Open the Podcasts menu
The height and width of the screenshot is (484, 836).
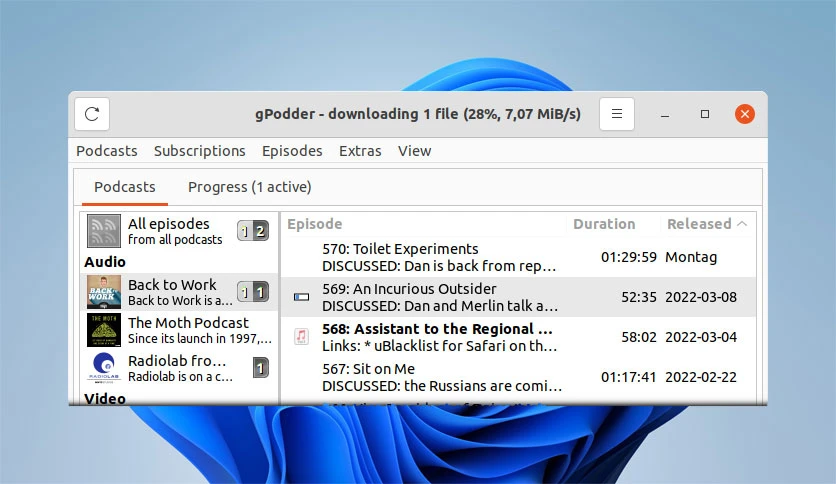coord(107,151)
